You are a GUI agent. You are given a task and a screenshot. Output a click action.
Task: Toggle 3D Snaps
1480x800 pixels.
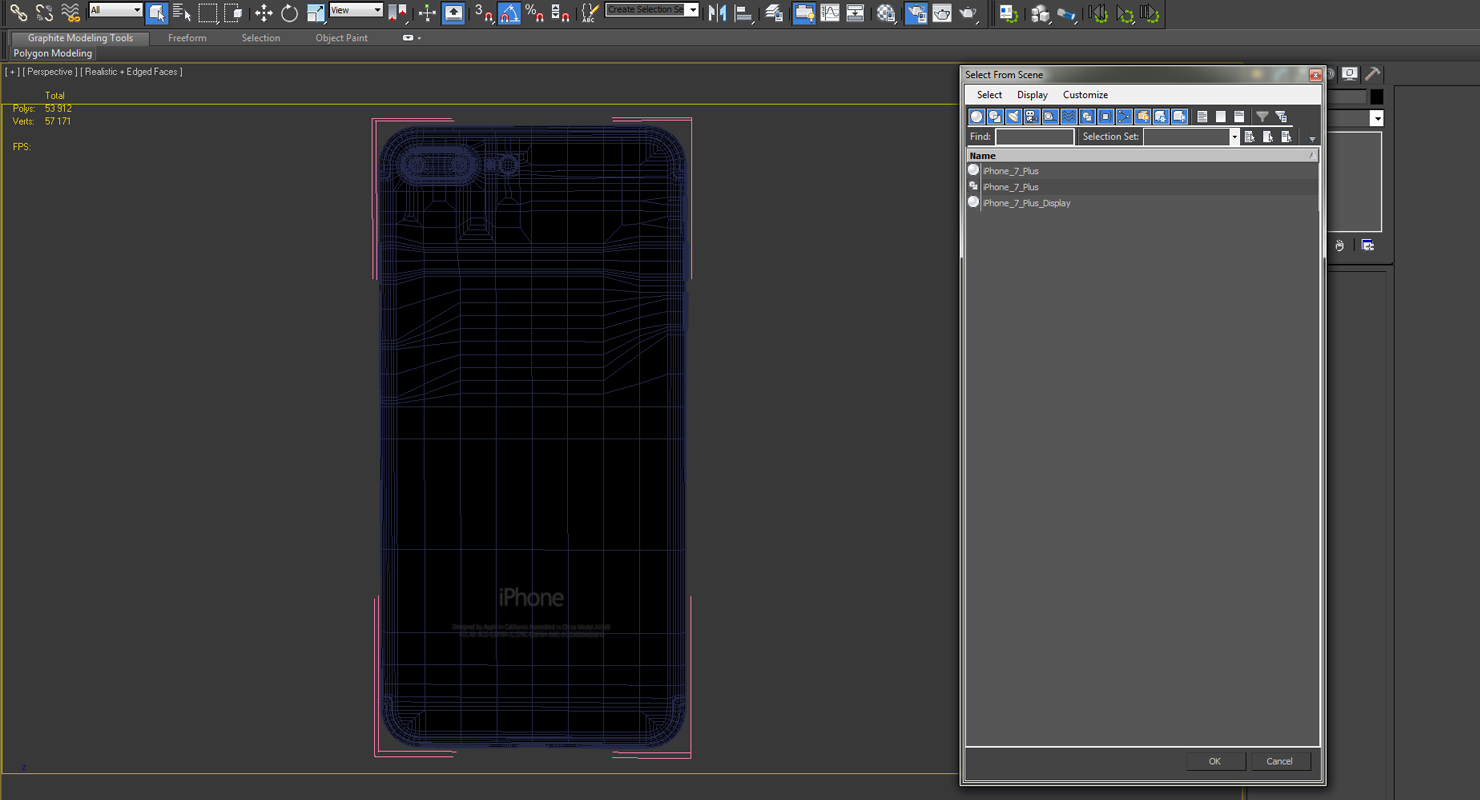click(x=483, y=13)
